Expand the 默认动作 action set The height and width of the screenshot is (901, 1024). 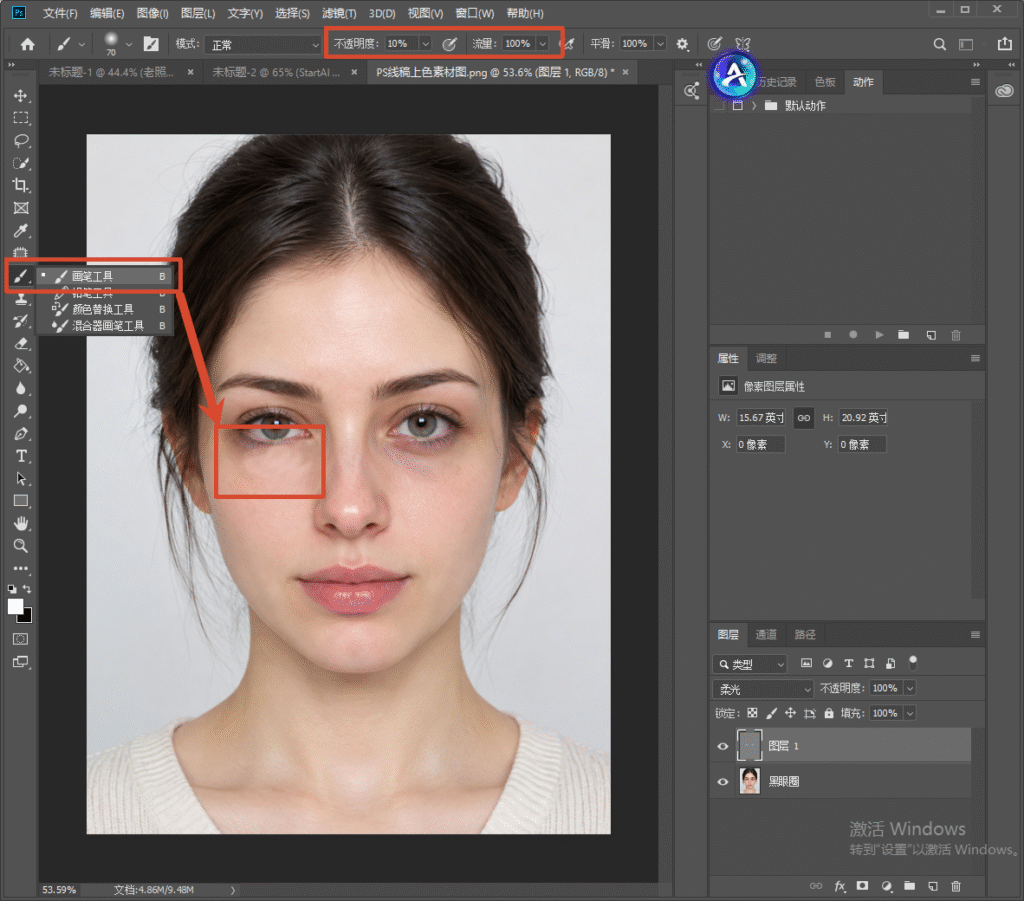(754, 106)
